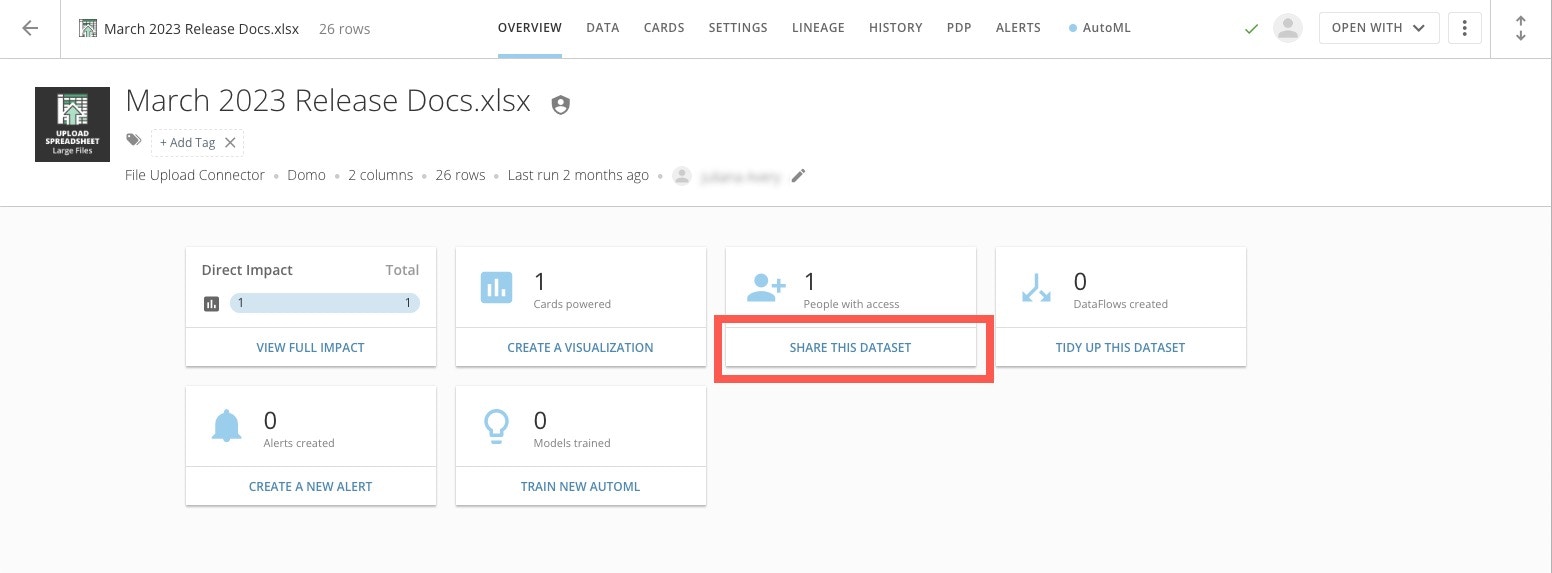Click TIDY UP THIS DATASET

(x=1121, y=347)
